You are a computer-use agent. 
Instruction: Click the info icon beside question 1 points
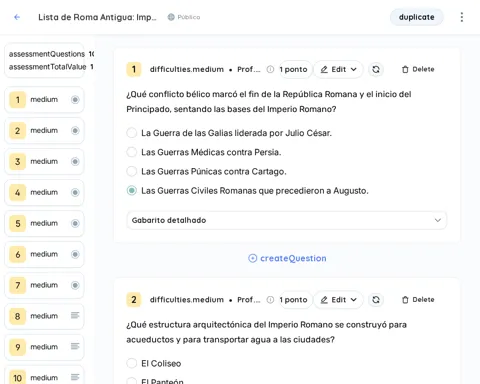point(270,69)
